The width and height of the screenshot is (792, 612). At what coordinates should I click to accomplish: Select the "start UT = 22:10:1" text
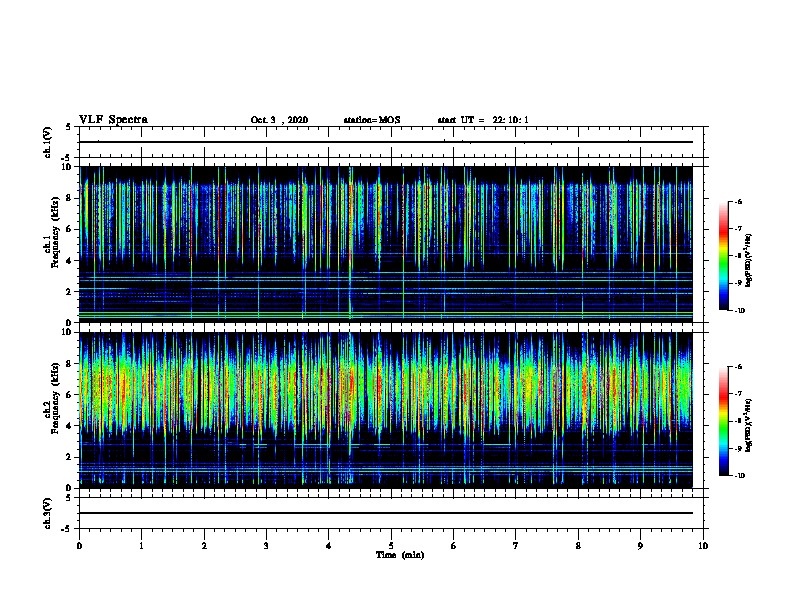tap(483, 120)
